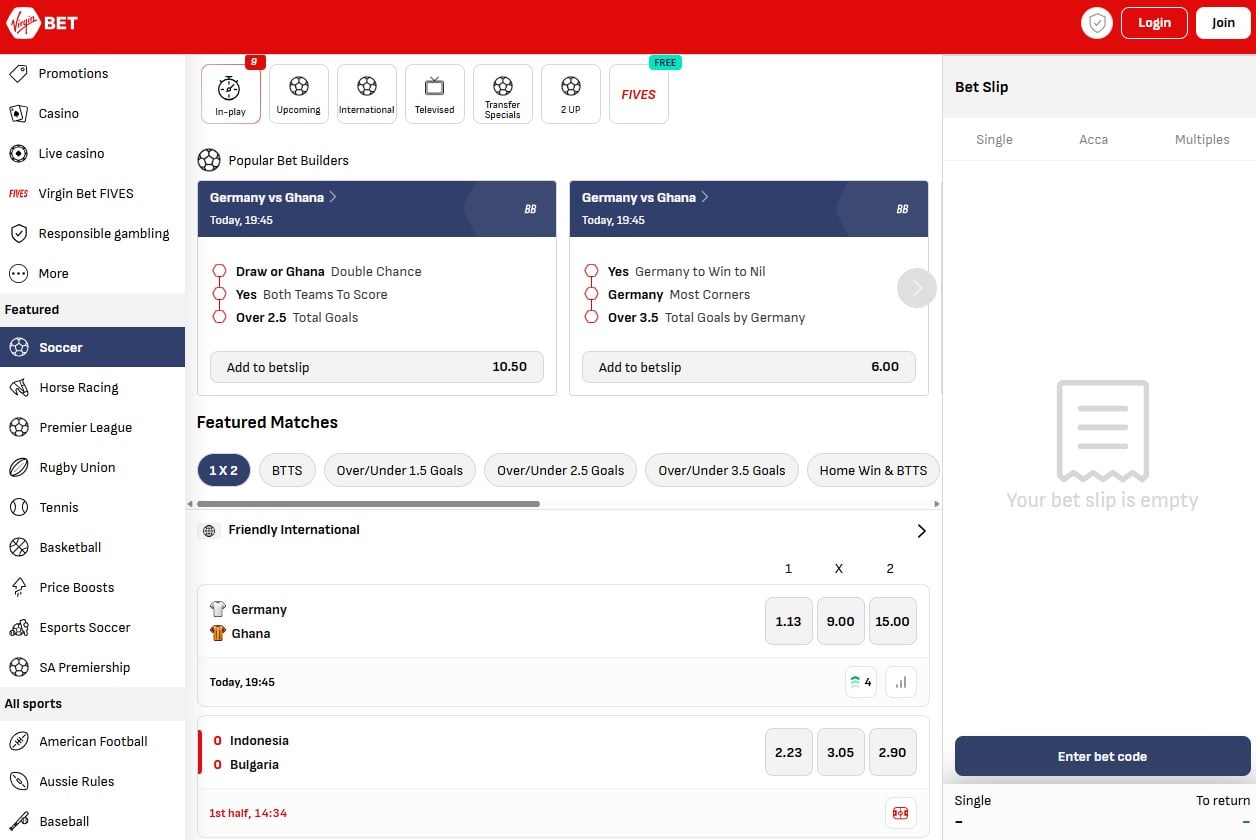
Task: Switch to the Acca bet slip tab
Action: [x=1093, y=139]
